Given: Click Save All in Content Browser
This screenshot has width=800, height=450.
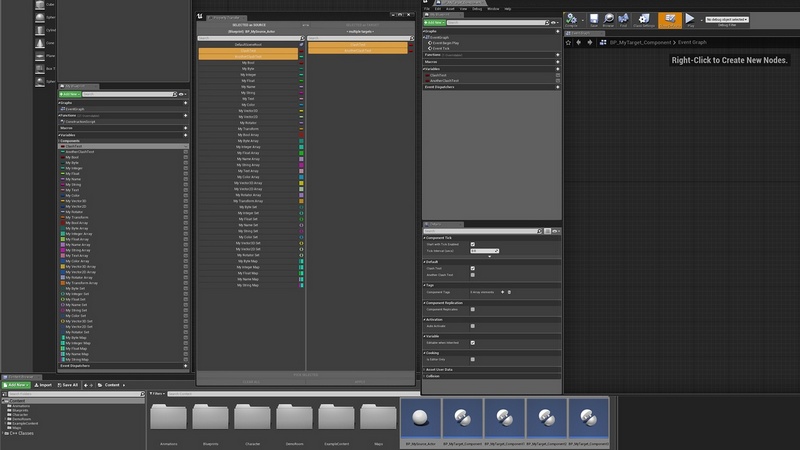Looking at the screenshot, I should pos(68,384).
